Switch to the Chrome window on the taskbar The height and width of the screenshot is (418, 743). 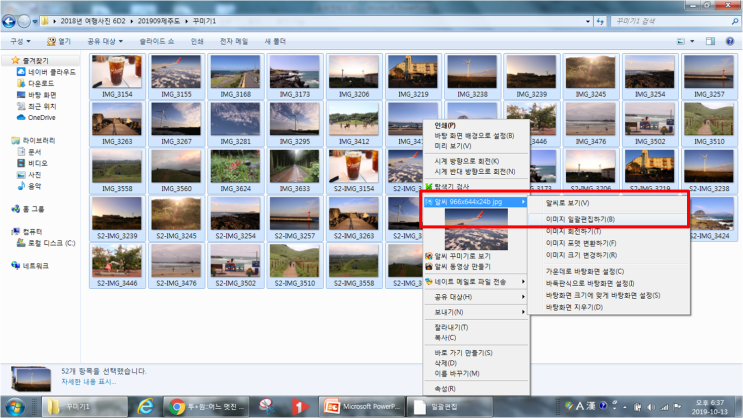coord(207,406)
